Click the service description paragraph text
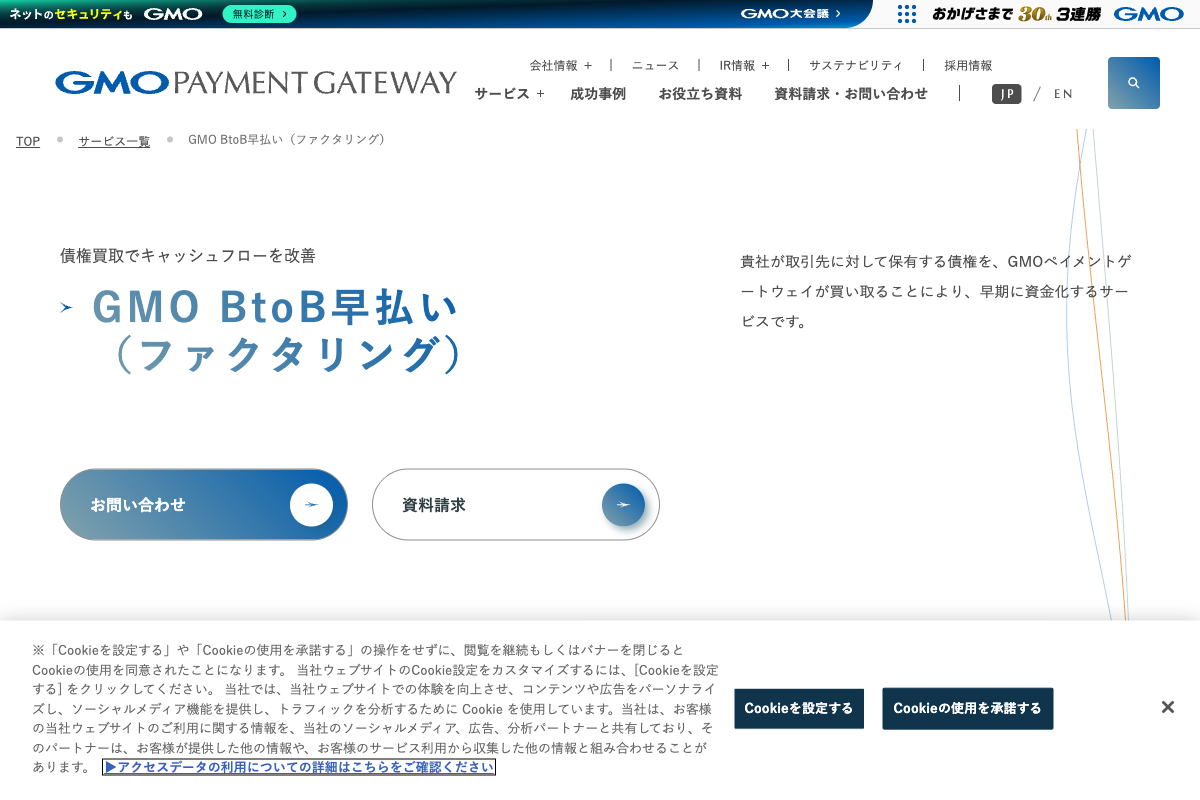The width and height of the screenshot is (1200, 800). [936, 291]
